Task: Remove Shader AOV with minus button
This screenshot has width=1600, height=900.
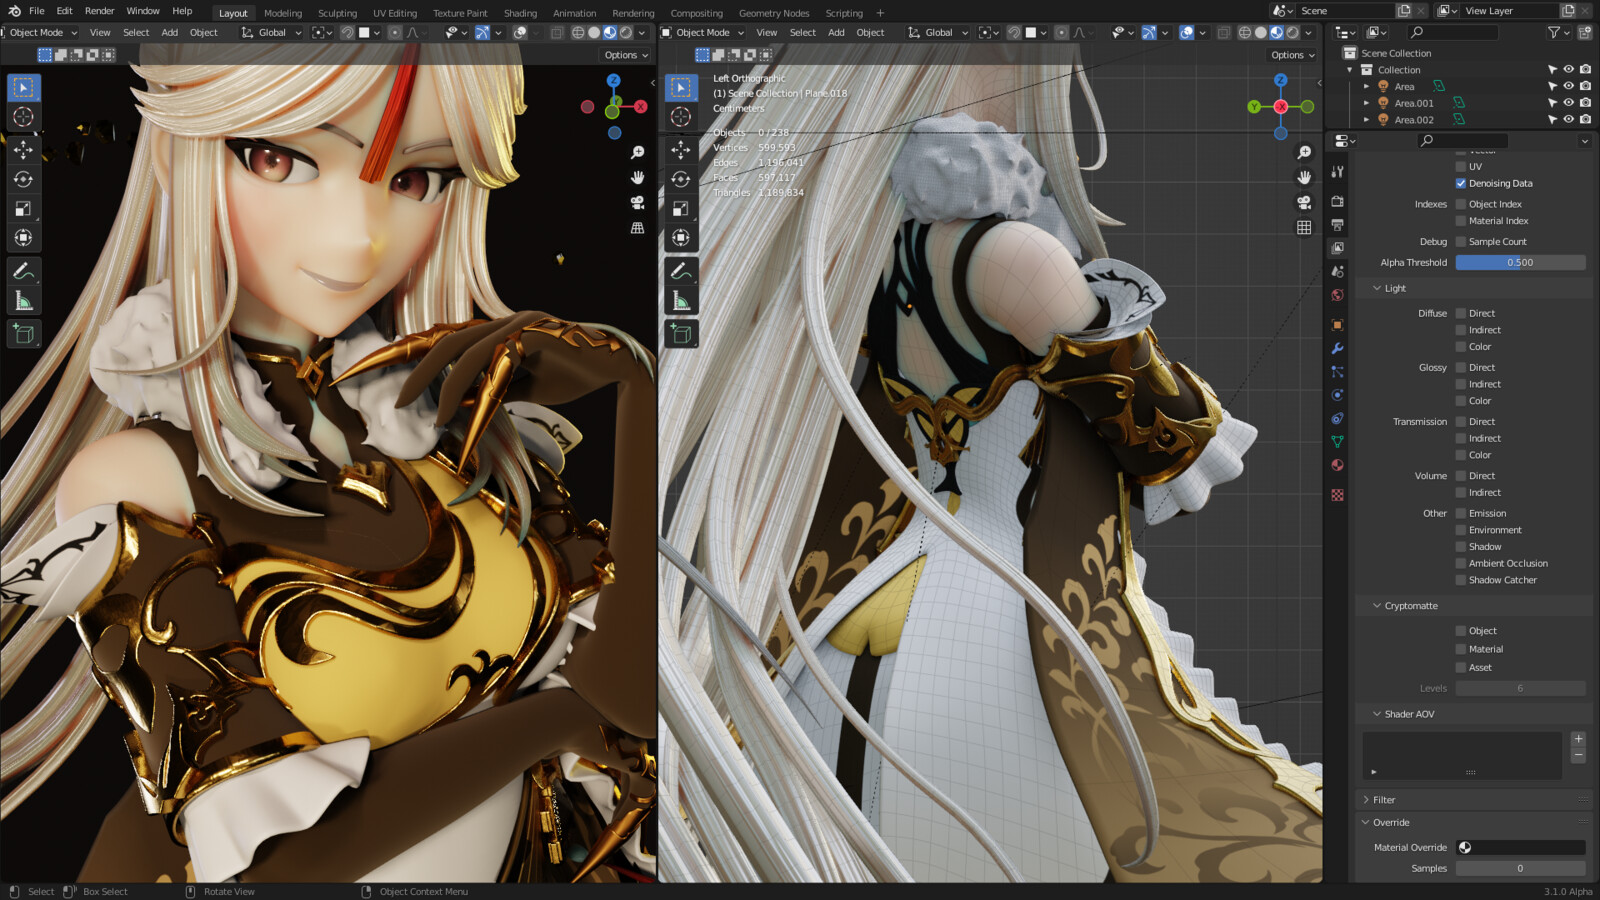Action: point(1578,756)
